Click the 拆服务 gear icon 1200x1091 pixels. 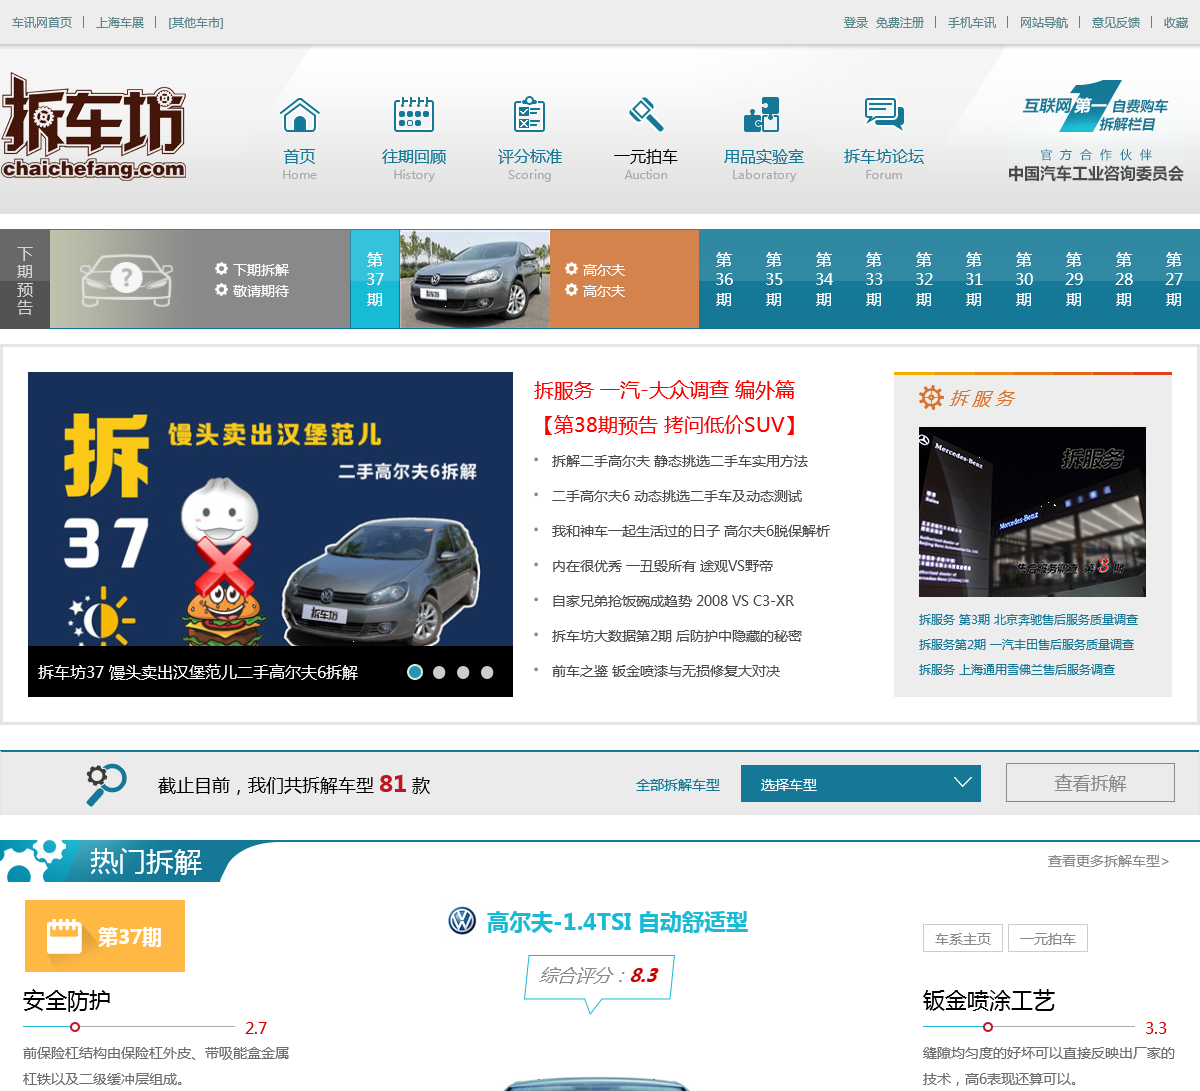click(931, 397)
